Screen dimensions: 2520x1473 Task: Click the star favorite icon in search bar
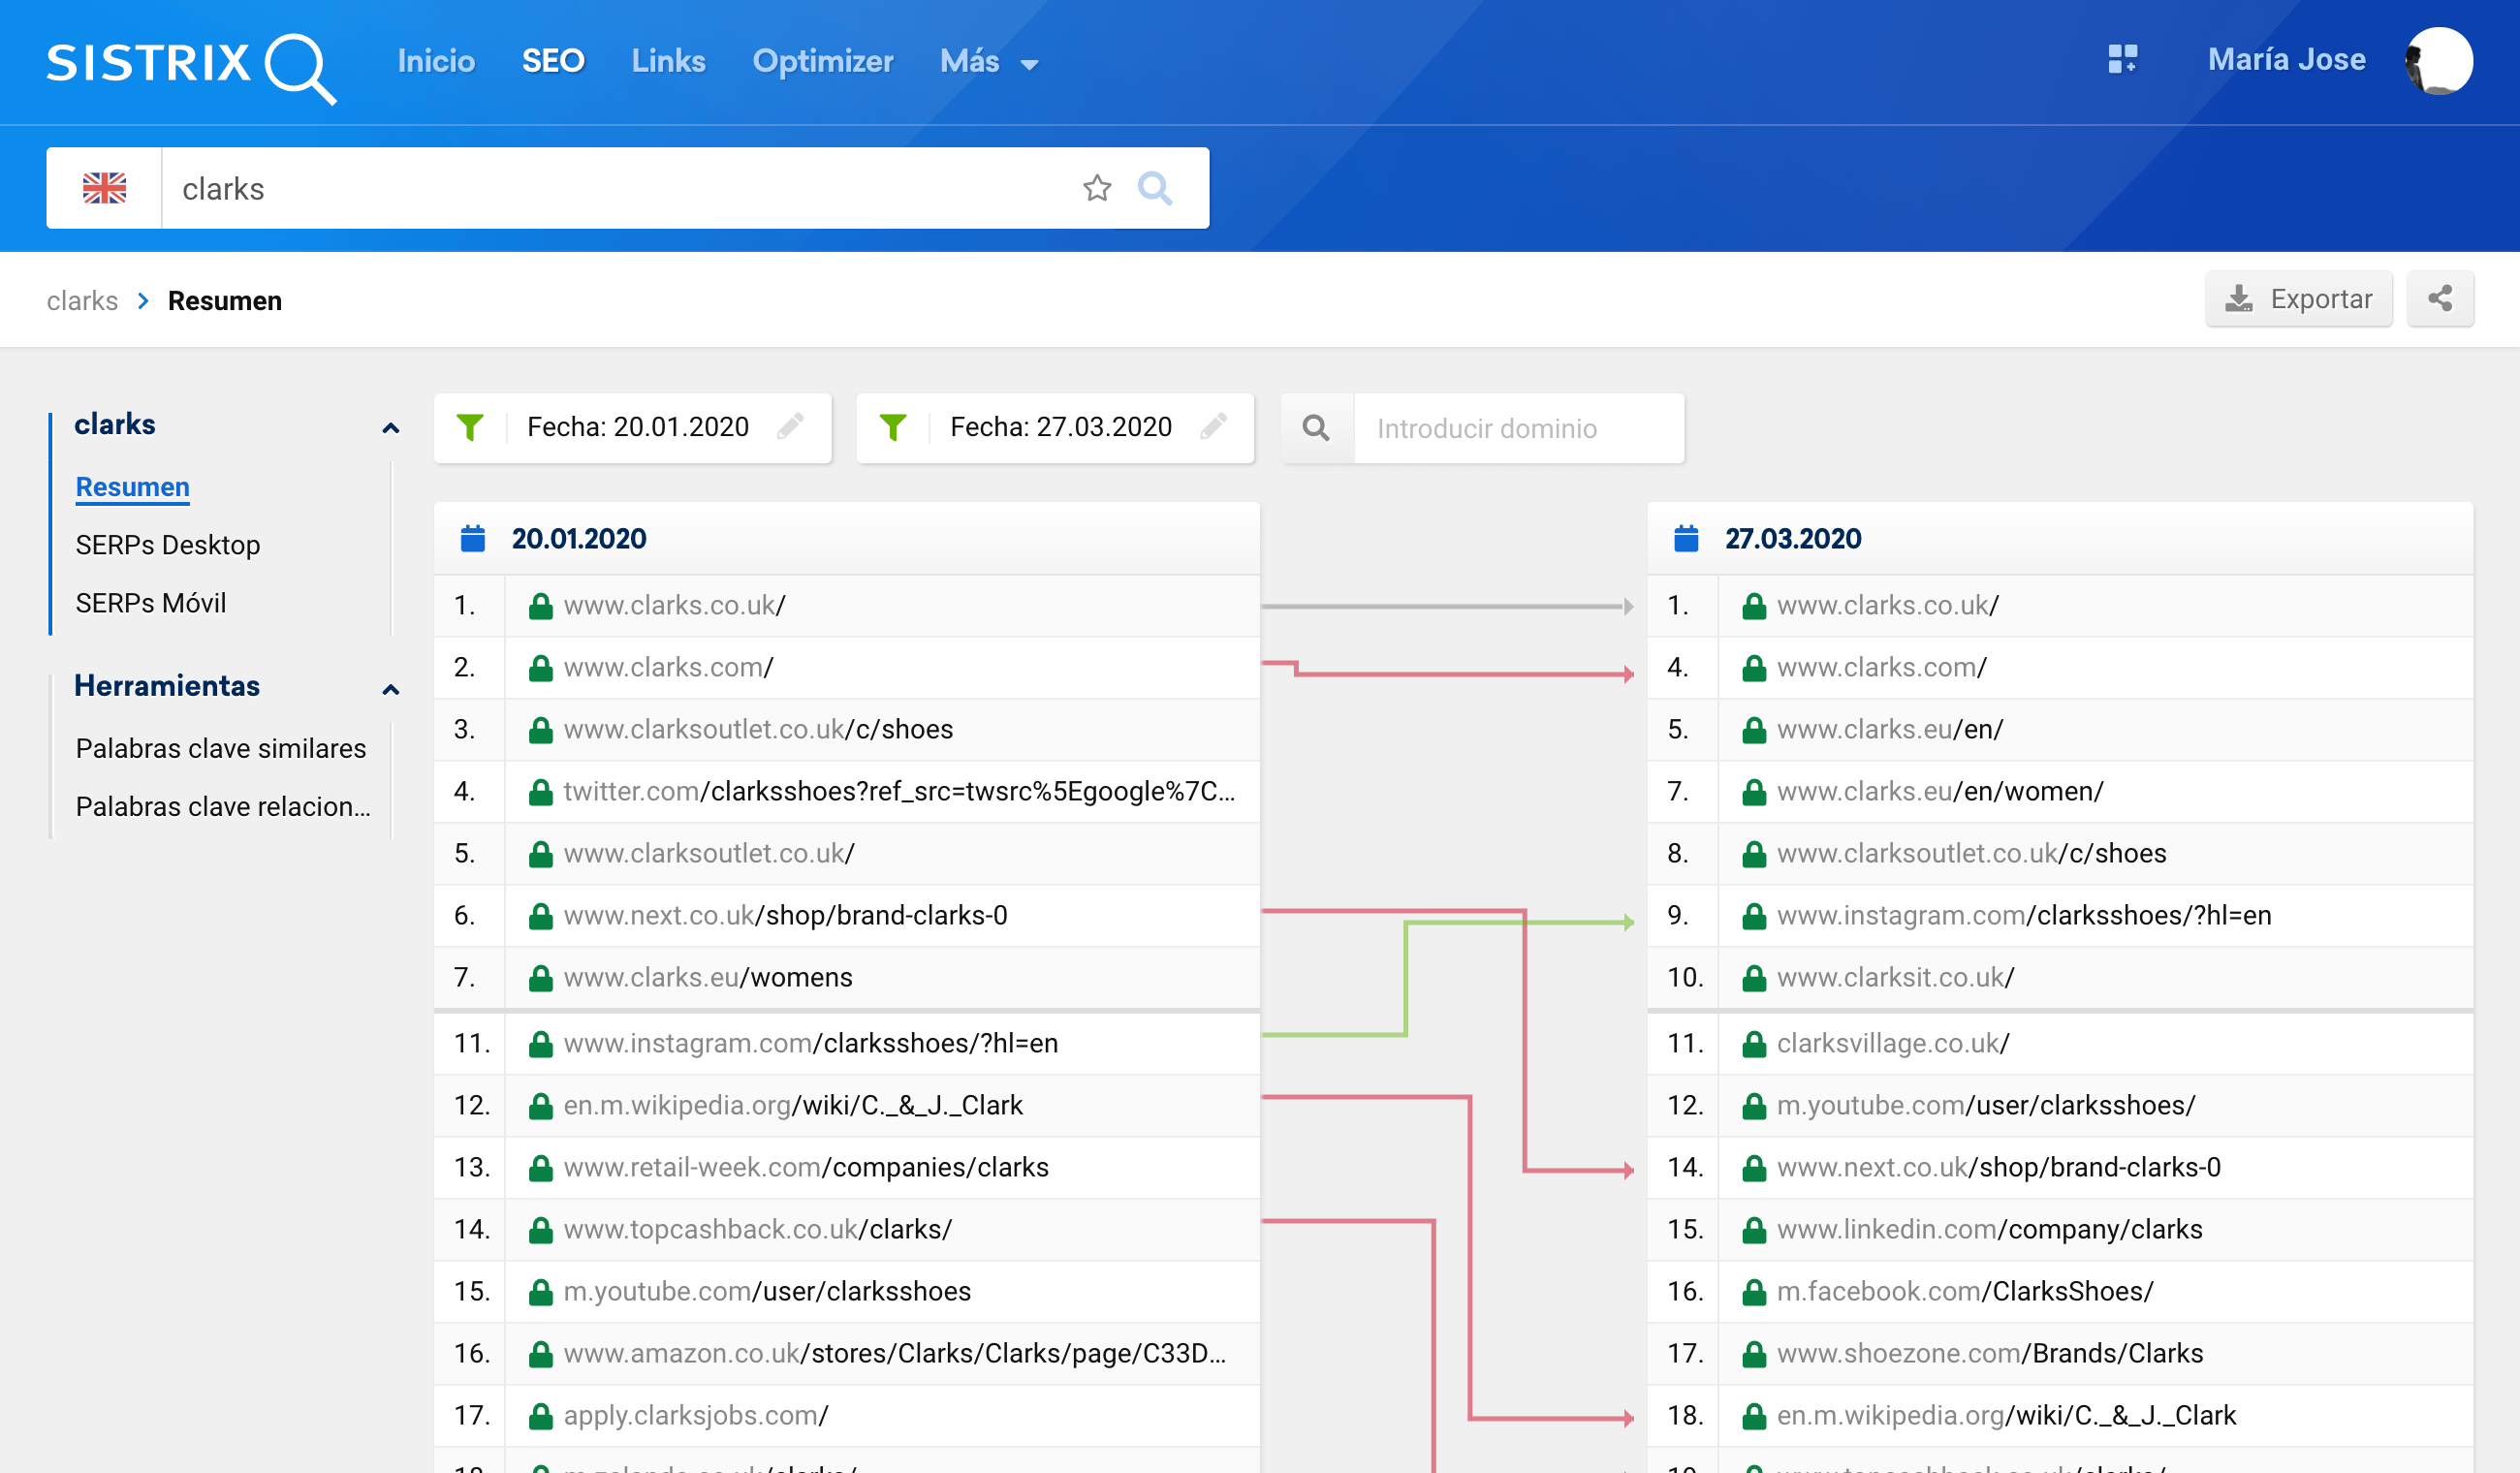tap(1097, 188)
